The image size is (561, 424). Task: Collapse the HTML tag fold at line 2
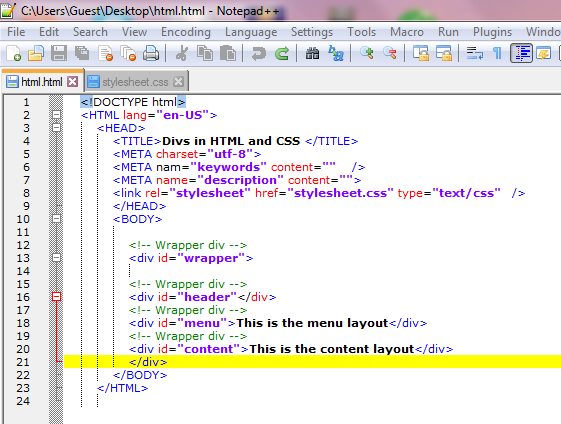[56, 115]
